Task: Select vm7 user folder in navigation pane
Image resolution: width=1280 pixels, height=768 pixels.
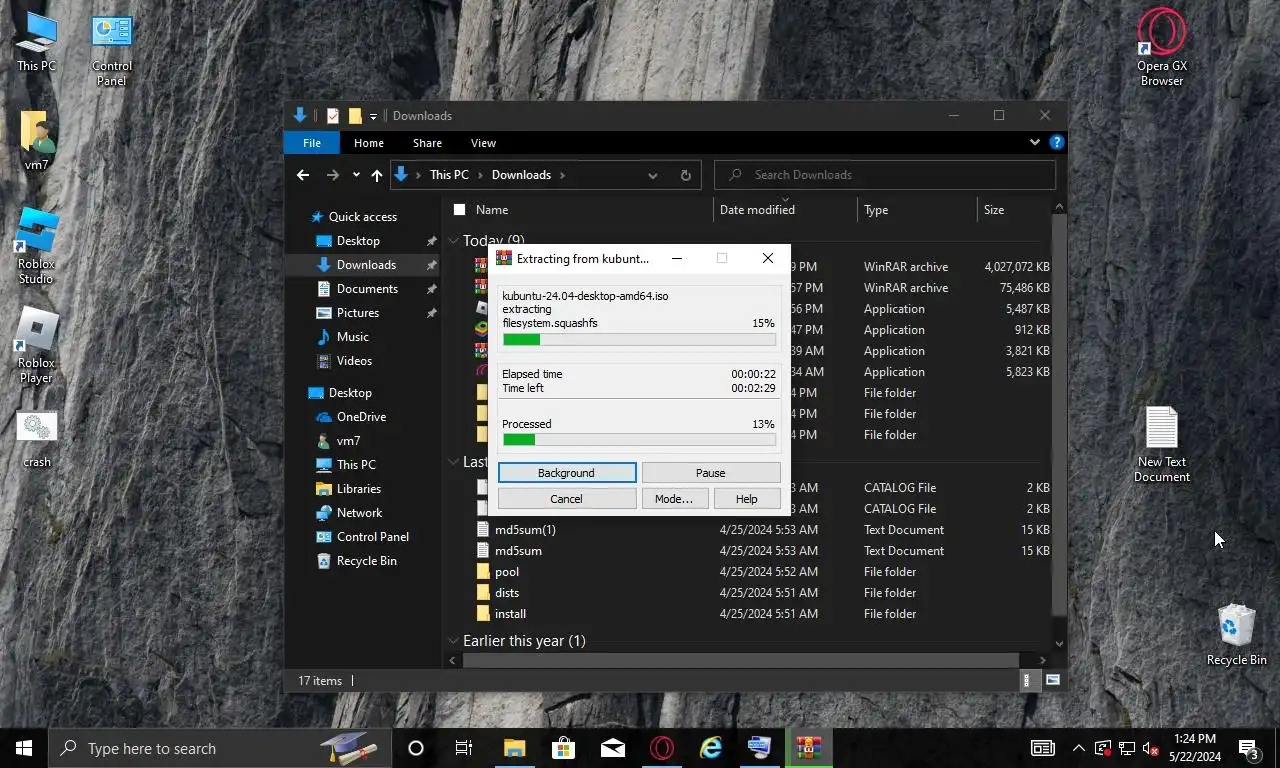Action: [x=348, y=441]
